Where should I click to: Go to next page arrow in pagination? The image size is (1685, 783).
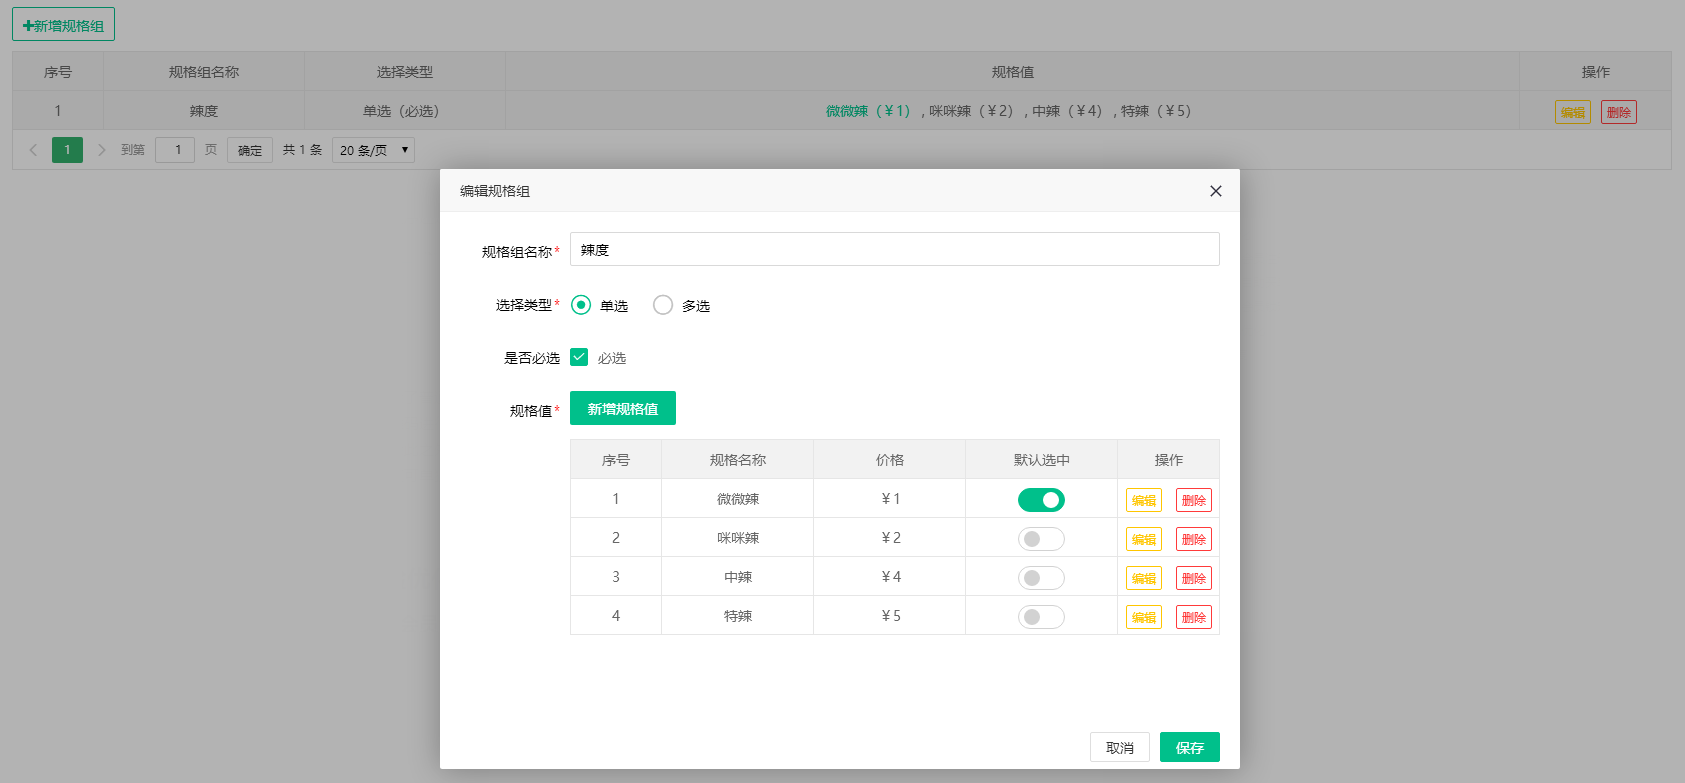click(x=101, y=150)
